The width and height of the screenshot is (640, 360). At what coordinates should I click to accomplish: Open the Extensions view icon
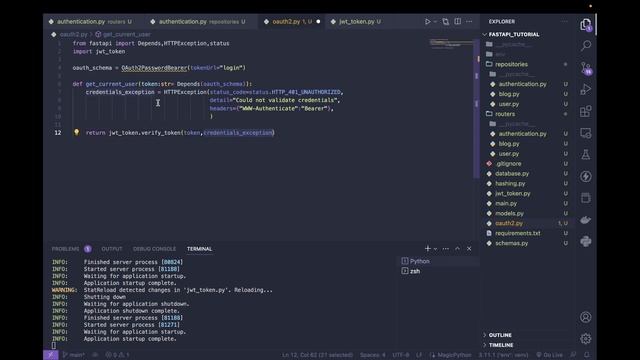pos(586,111)
